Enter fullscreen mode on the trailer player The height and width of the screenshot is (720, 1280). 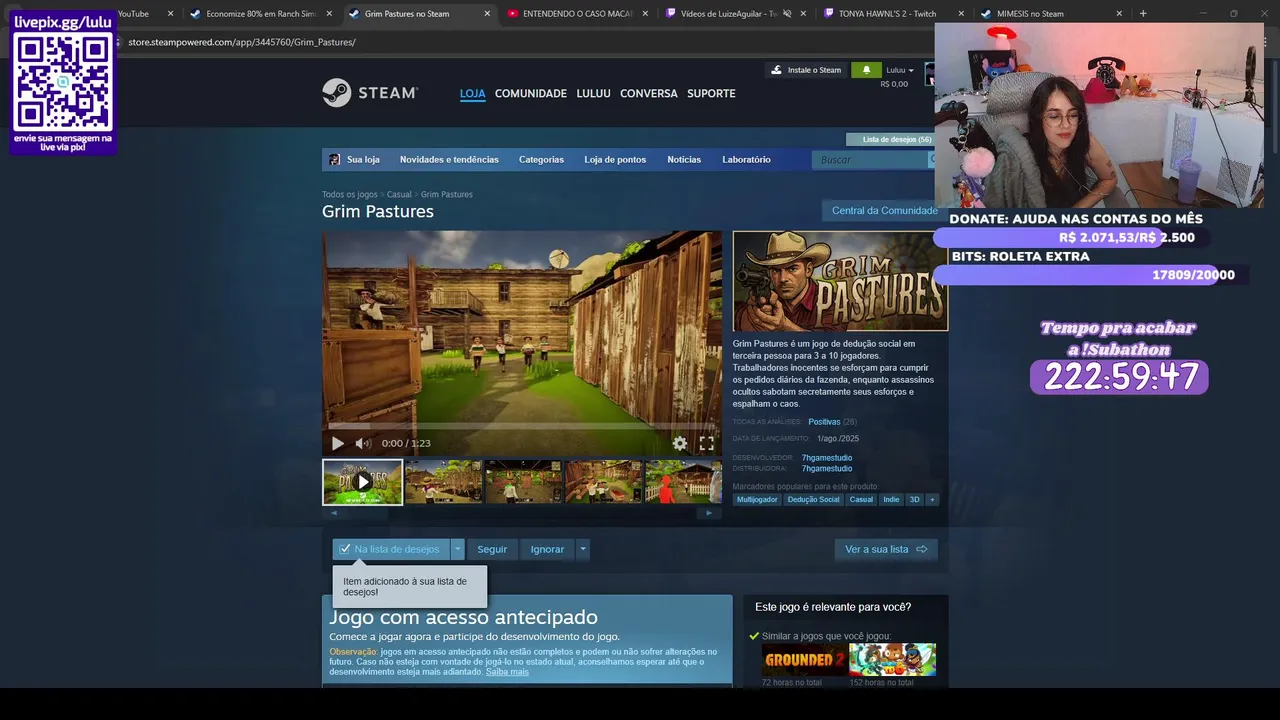706,443
